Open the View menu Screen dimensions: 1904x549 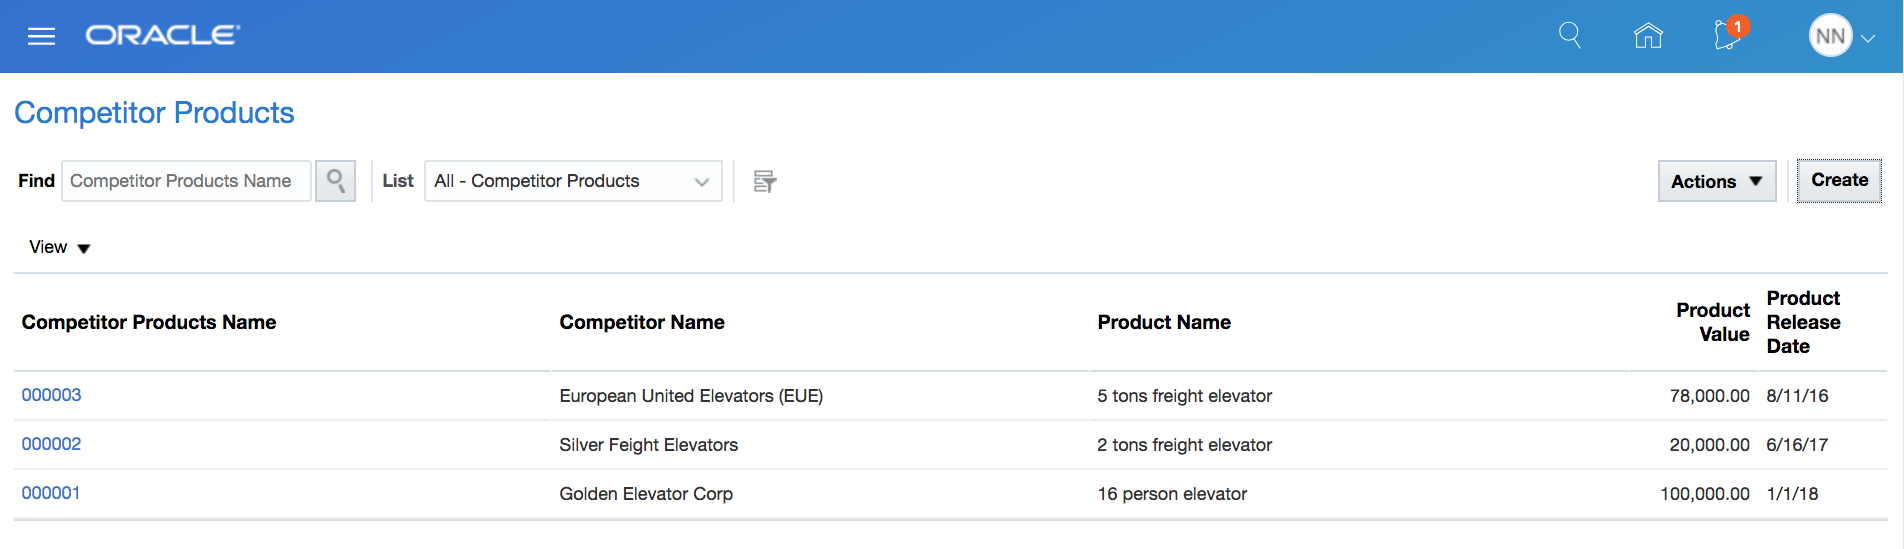(x=59, y=247)
